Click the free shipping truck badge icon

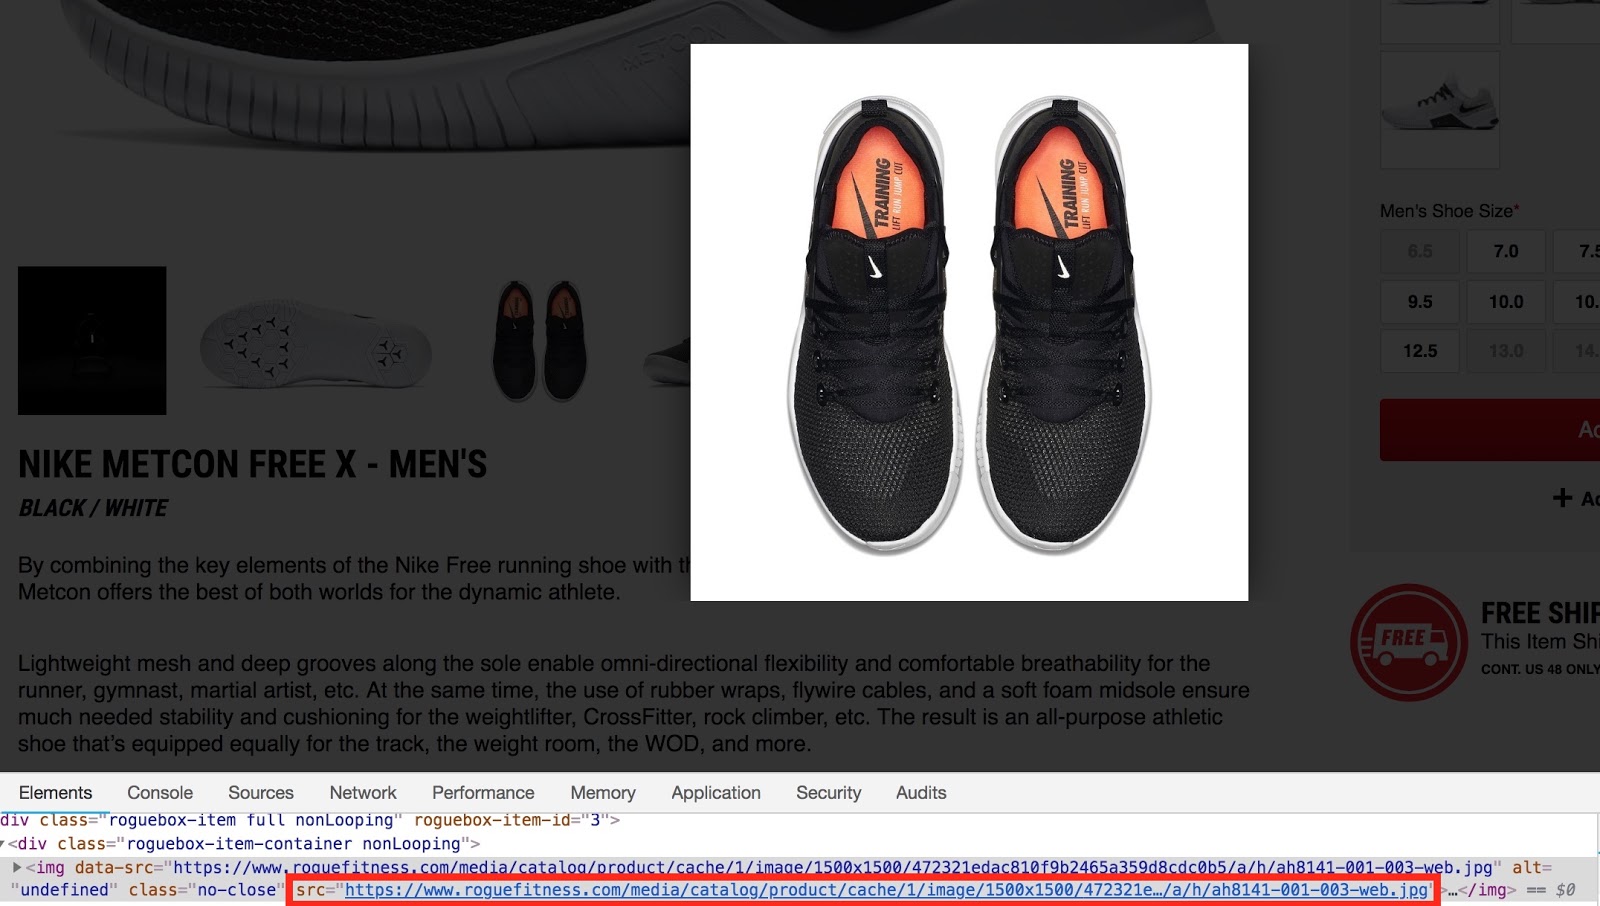[1409, 642]
